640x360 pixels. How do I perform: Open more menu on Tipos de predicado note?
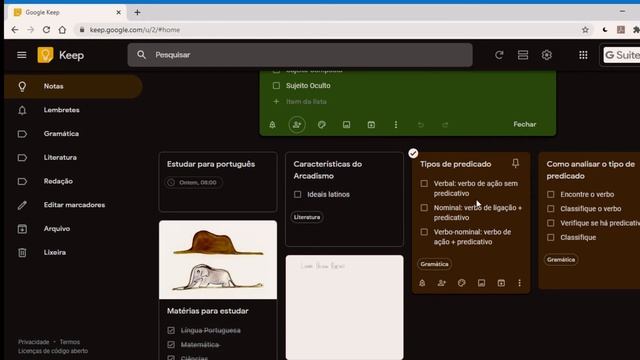tap(519, 283)
